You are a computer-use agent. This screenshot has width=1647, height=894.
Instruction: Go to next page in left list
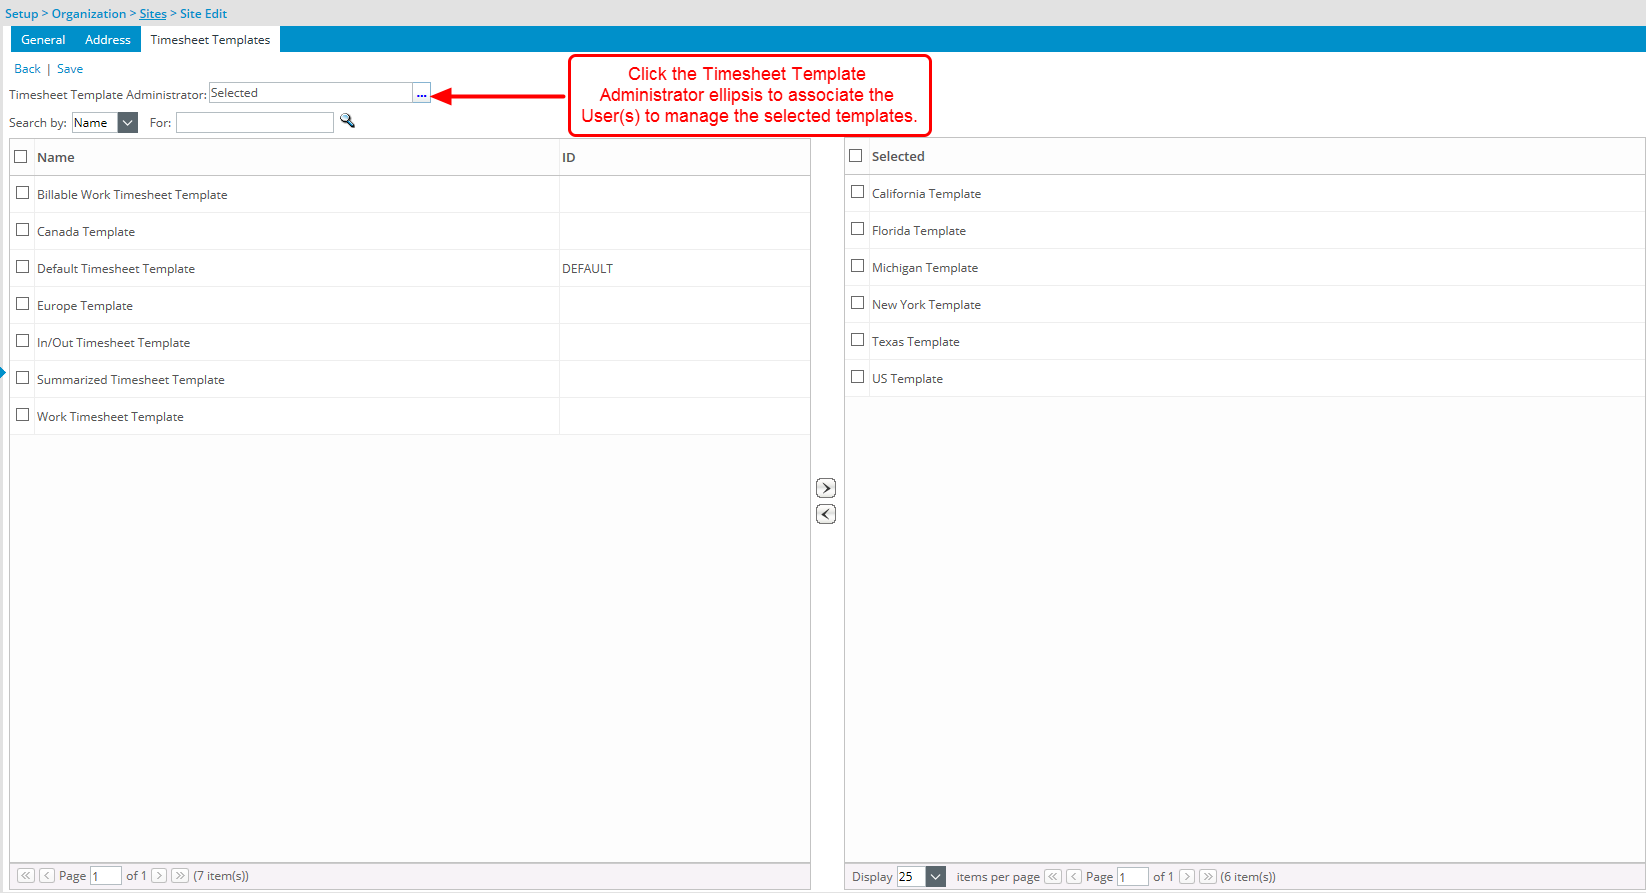(x=159, y=875)
